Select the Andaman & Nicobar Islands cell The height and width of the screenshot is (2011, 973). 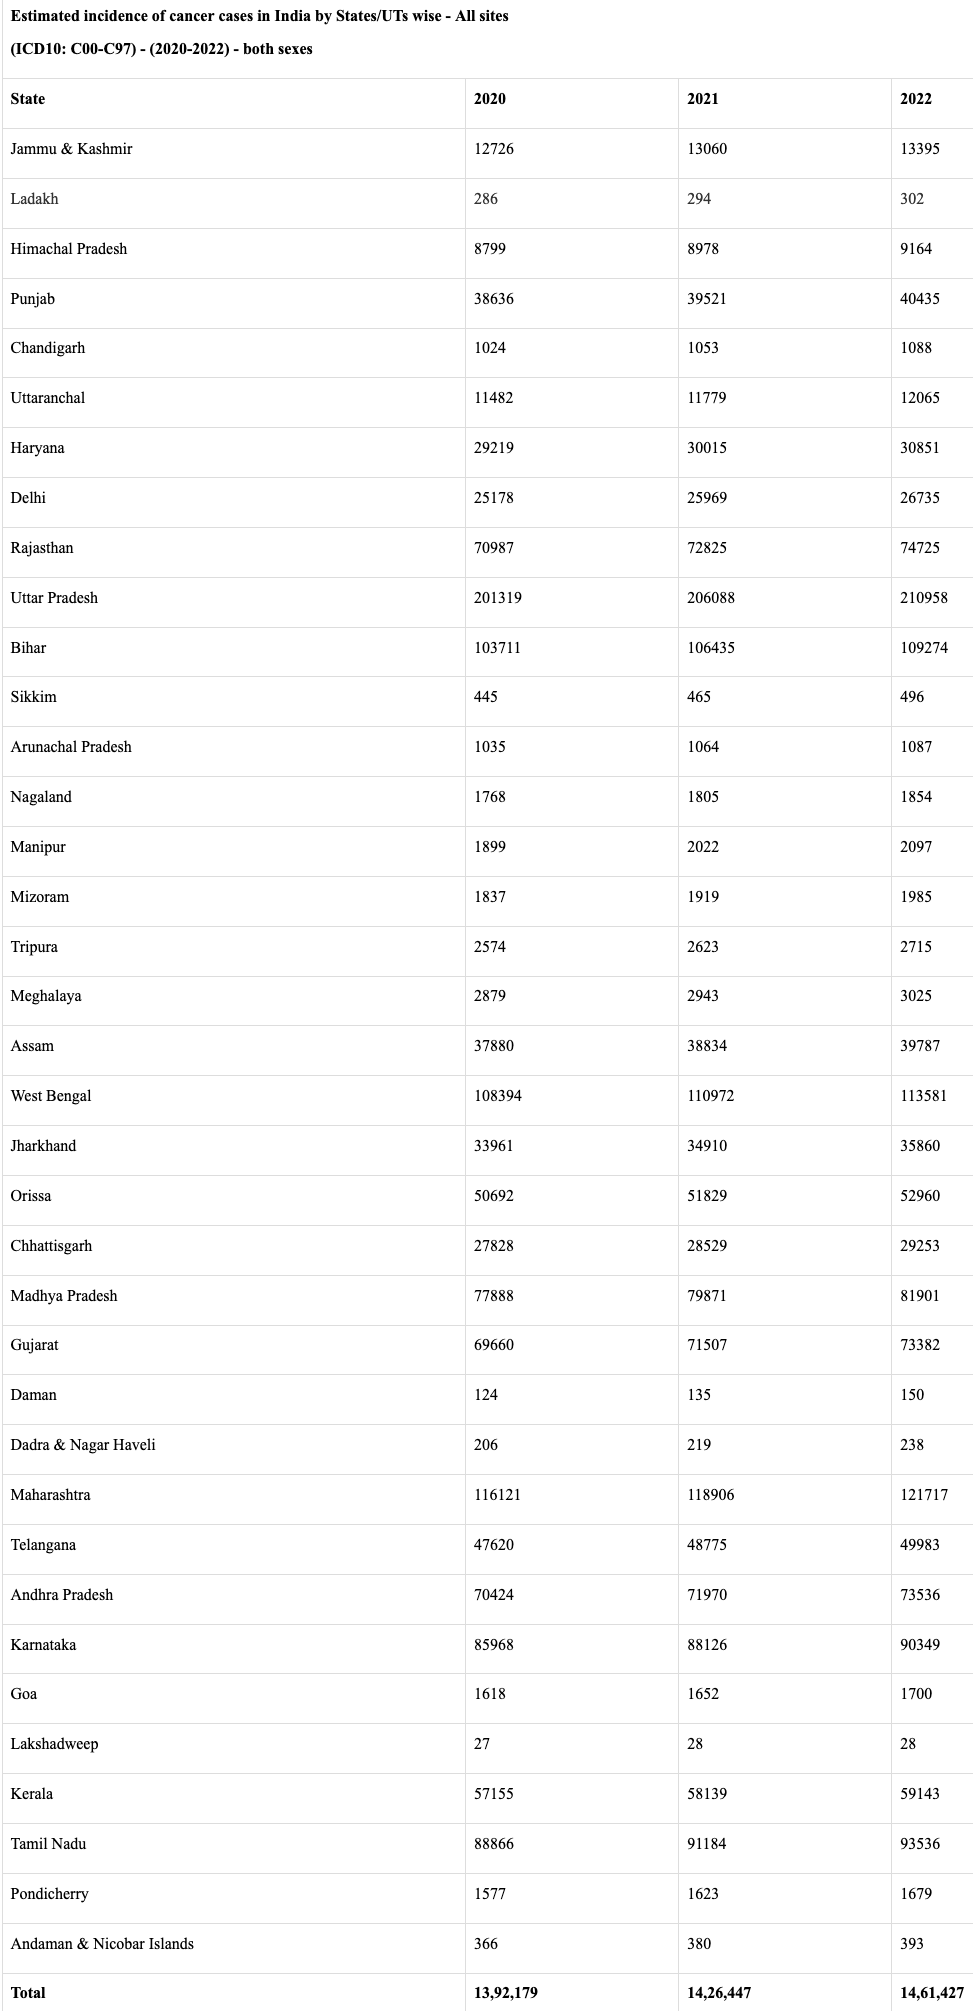coord(102,1944)
